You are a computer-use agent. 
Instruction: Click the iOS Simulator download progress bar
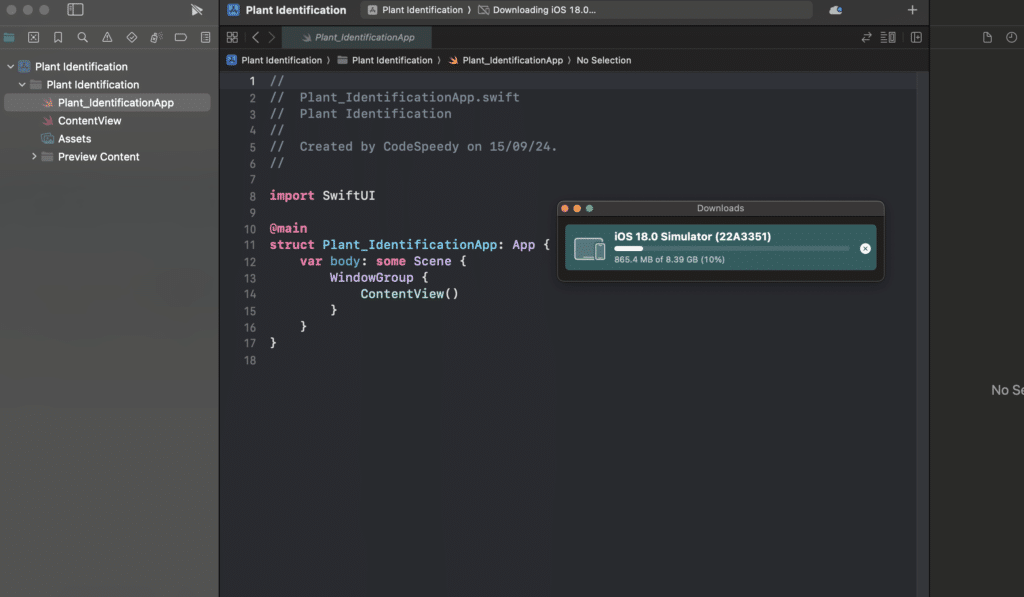[731, 248]
